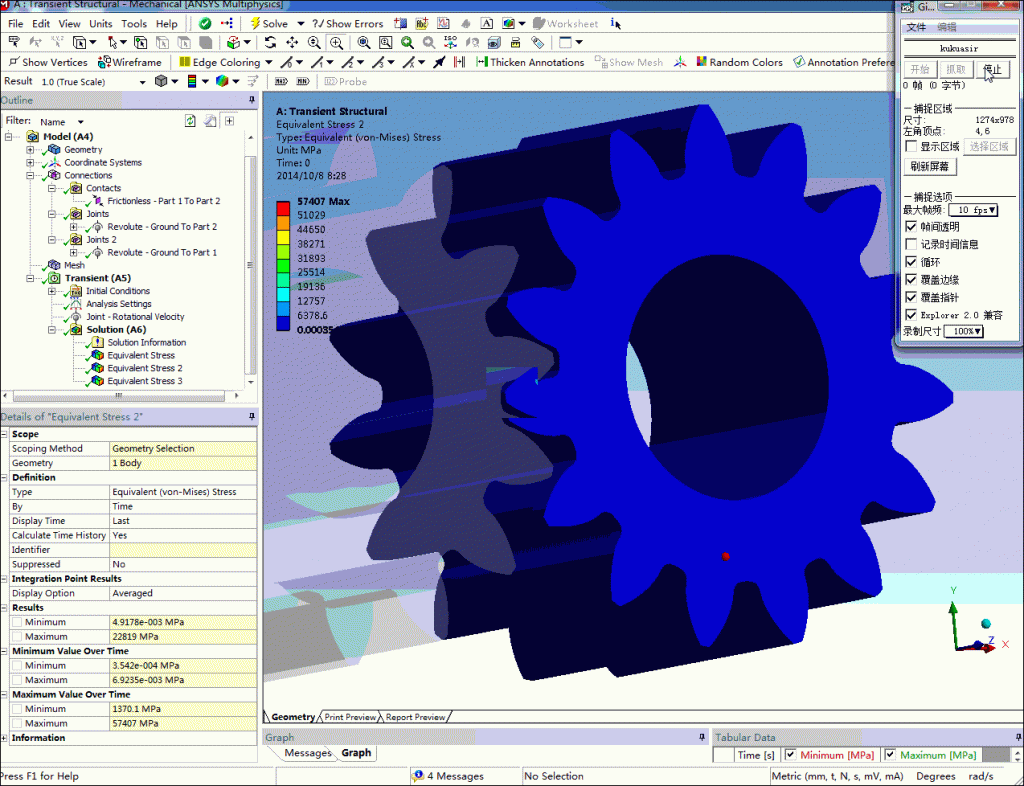Toggle Wireframe display mode
Screen dimensions: 1024x786
pos(136,62)
